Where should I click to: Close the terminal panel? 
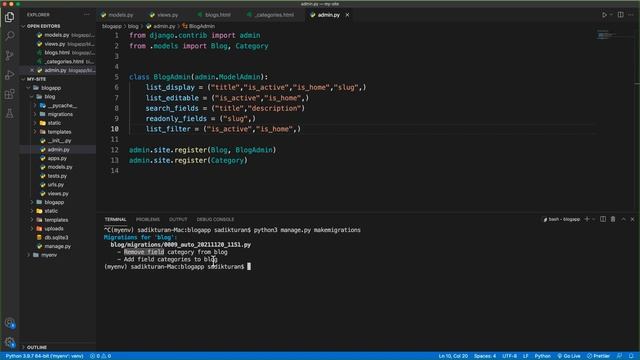(x=633, y=219)
